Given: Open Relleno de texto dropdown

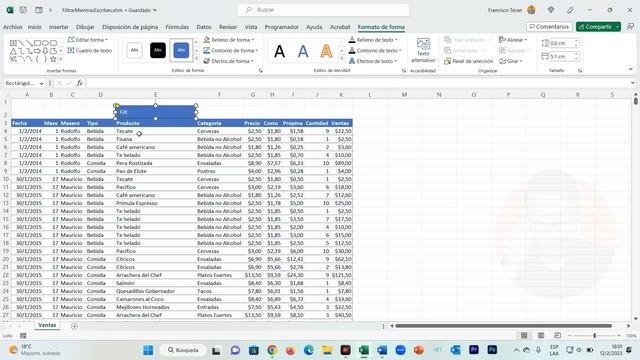Looking at the screenshot, I should click(373, 40).
